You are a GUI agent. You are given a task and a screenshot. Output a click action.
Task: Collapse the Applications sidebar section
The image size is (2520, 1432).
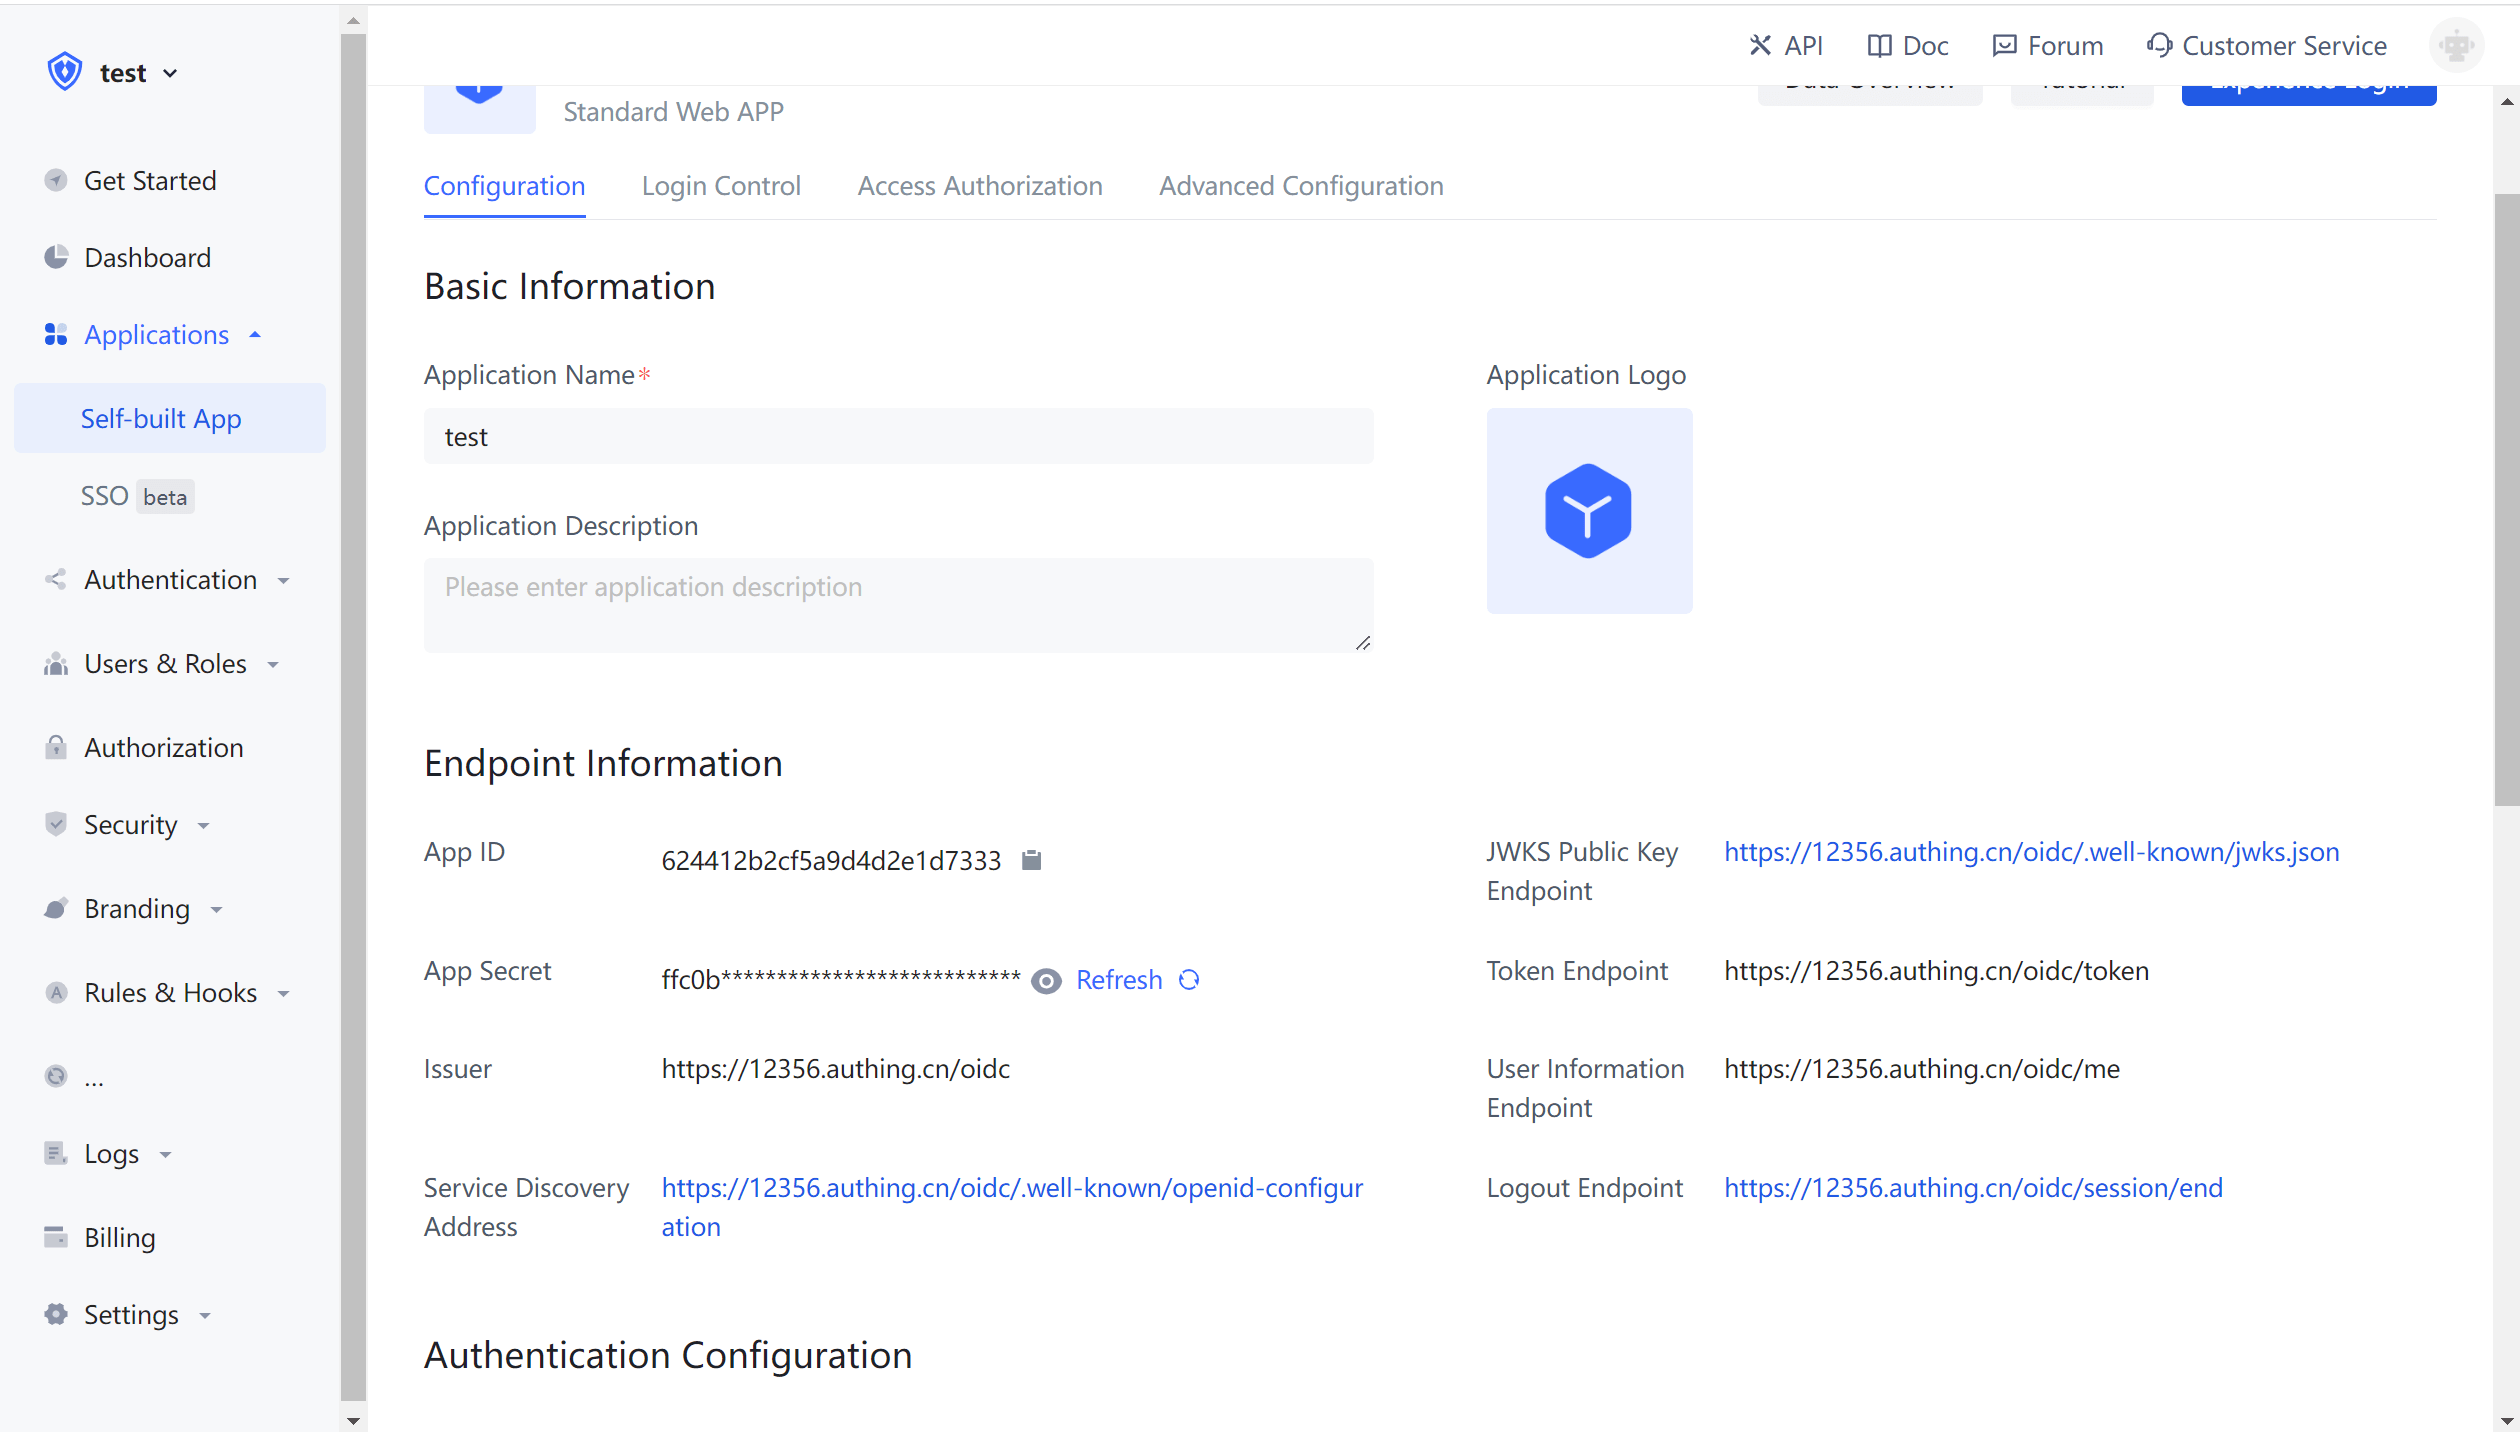[x=156, y=335]
